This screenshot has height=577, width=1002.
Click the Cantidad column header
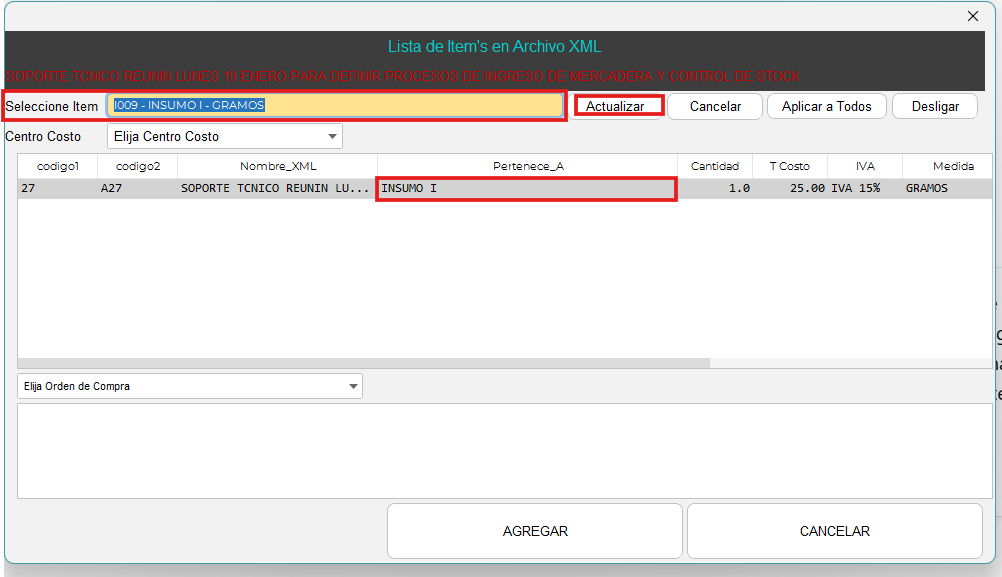point(714,166)
